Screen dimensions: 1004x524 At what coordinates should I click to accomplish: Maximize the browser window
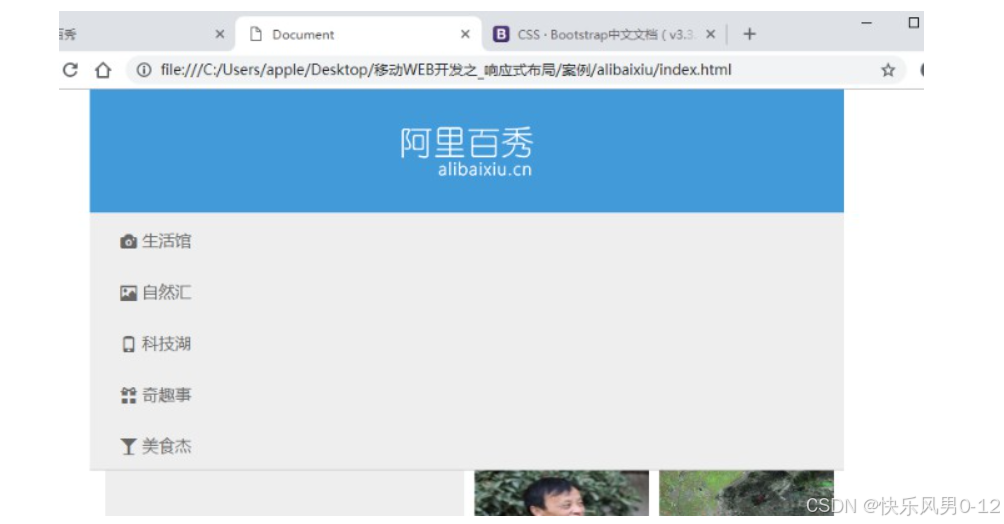[914, 23]
